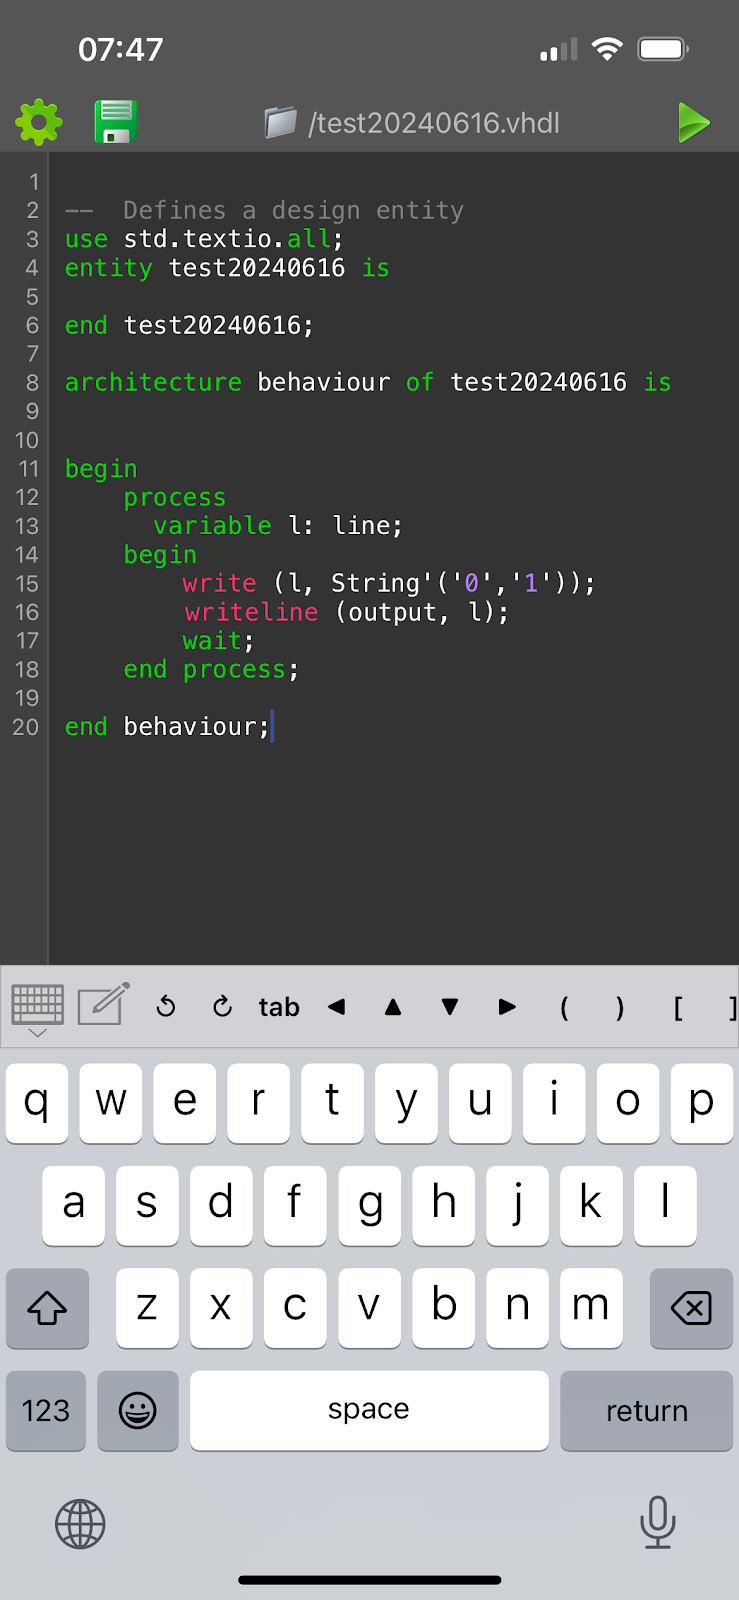The image size is (739, 1600).
Task: Toggle the shift key on the keyboard
Action: pos(47,1308)
